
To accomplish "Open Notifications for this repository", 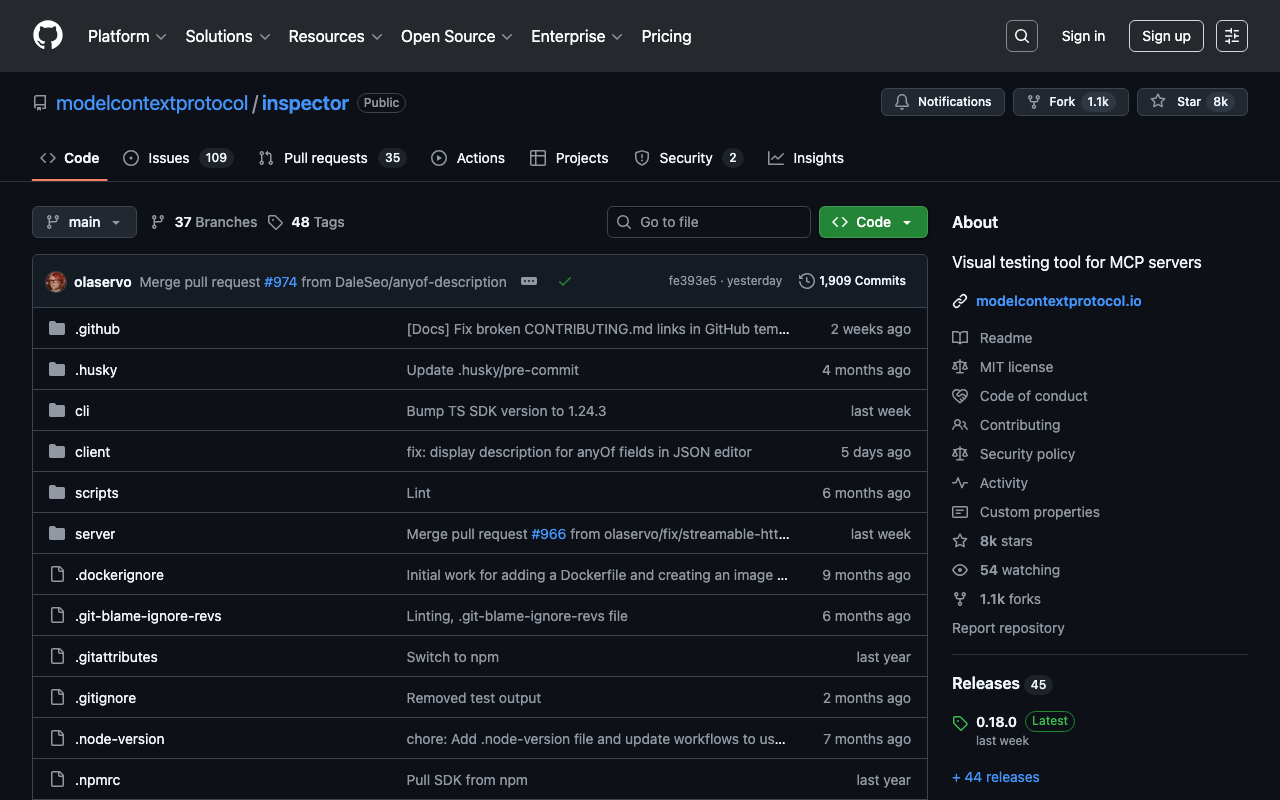I will pyautogui.click(x=942, y=102).
